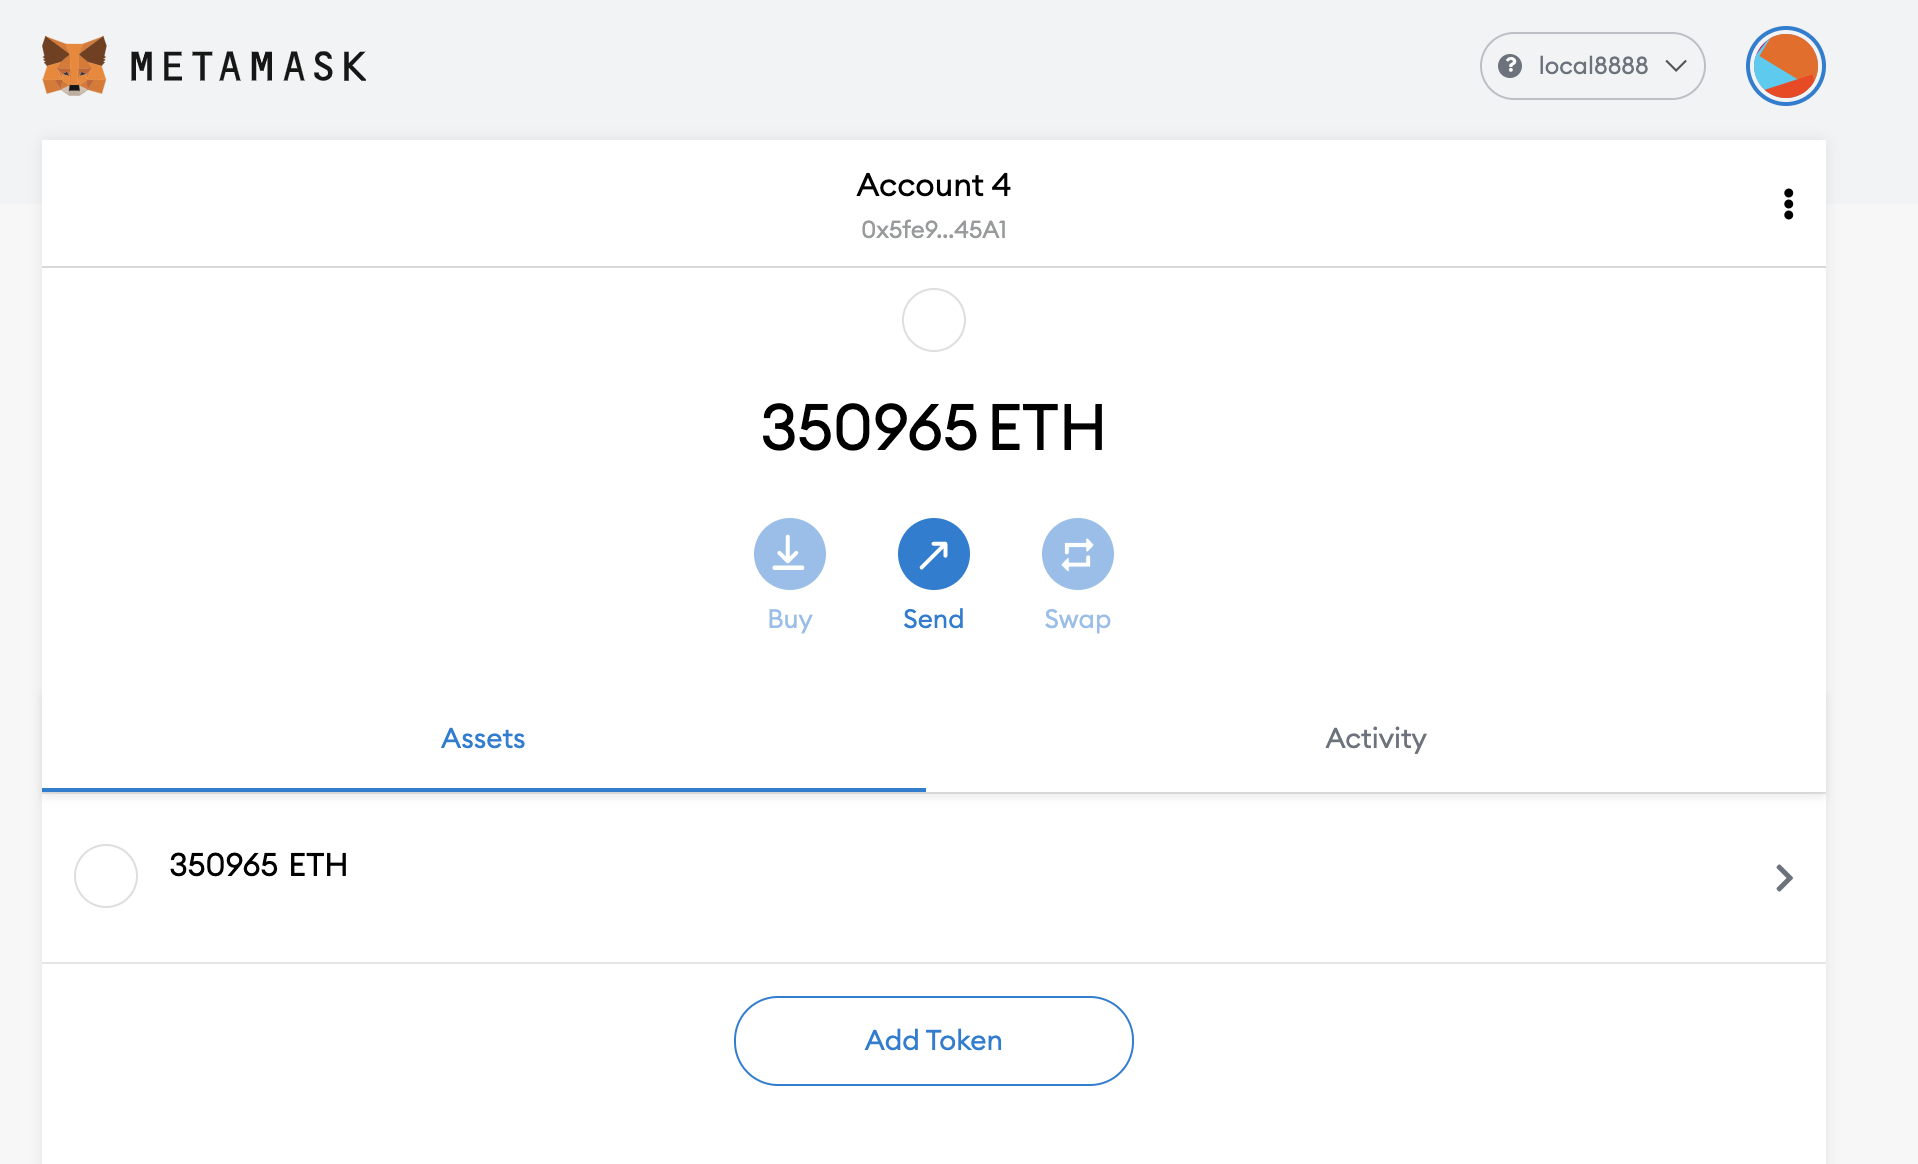
Task: Click the empty account identicon circle
Action: 933,320
